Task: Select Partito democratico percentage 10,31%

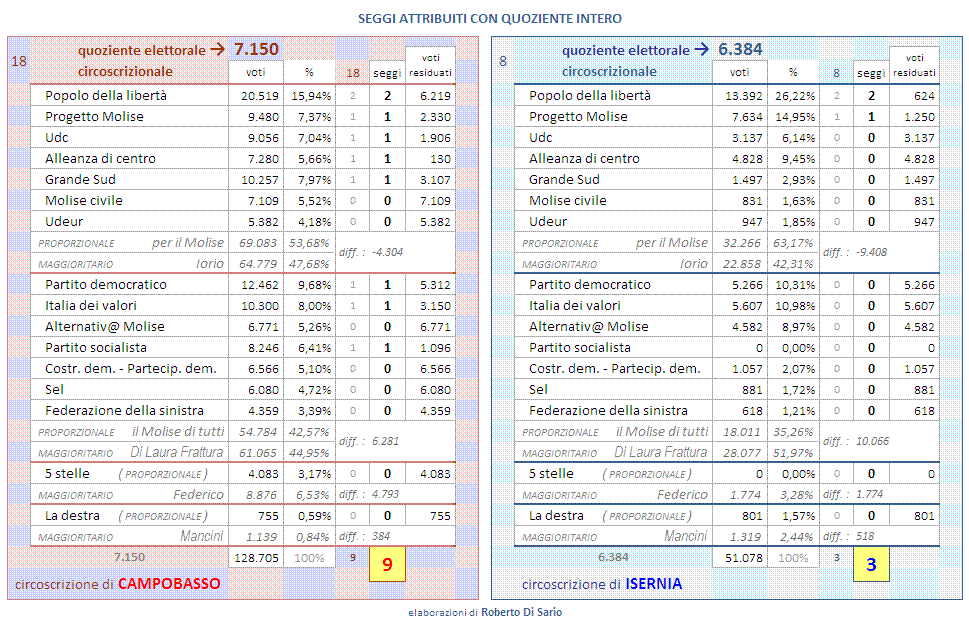Action: coord(793,285)
